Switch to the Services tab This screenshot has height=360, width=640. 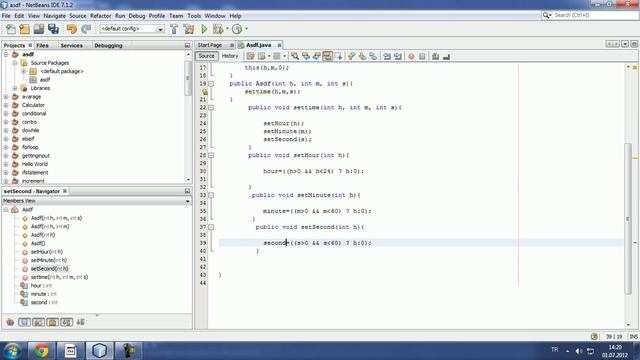[71, 45]
